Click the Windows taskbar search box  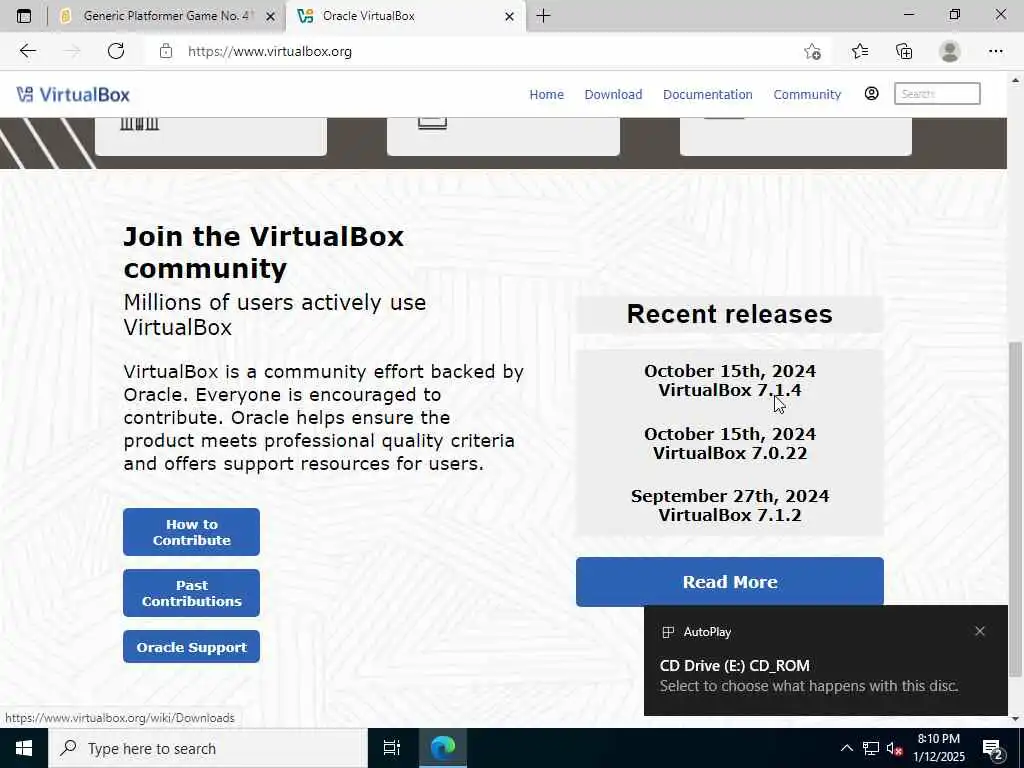click(208, 748)
